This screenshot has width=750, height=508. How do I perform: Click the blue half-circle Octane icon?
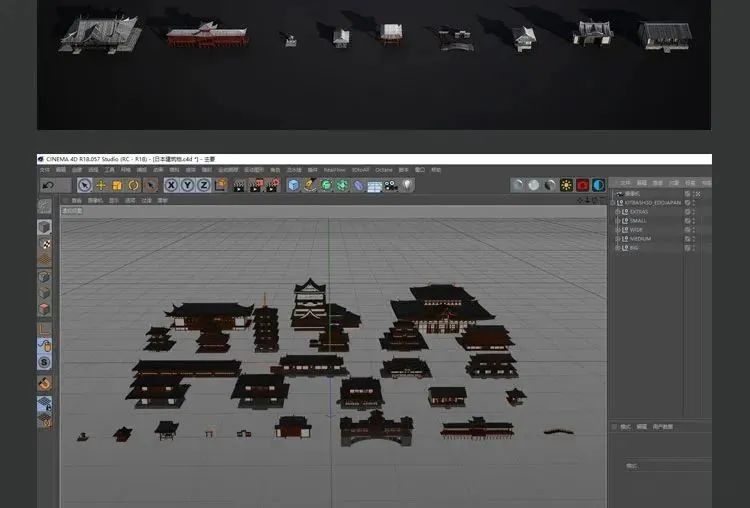(598, 185)
